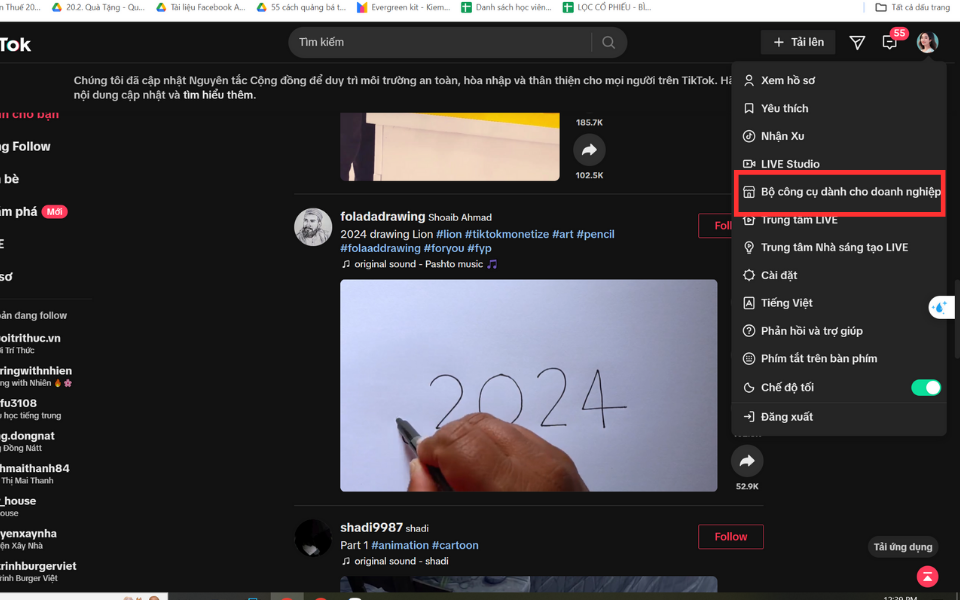The width and height of the screenshot is (960, 600).
Task: Click the moon icon beside Chế độ tối
Action: tap(748, 388)
